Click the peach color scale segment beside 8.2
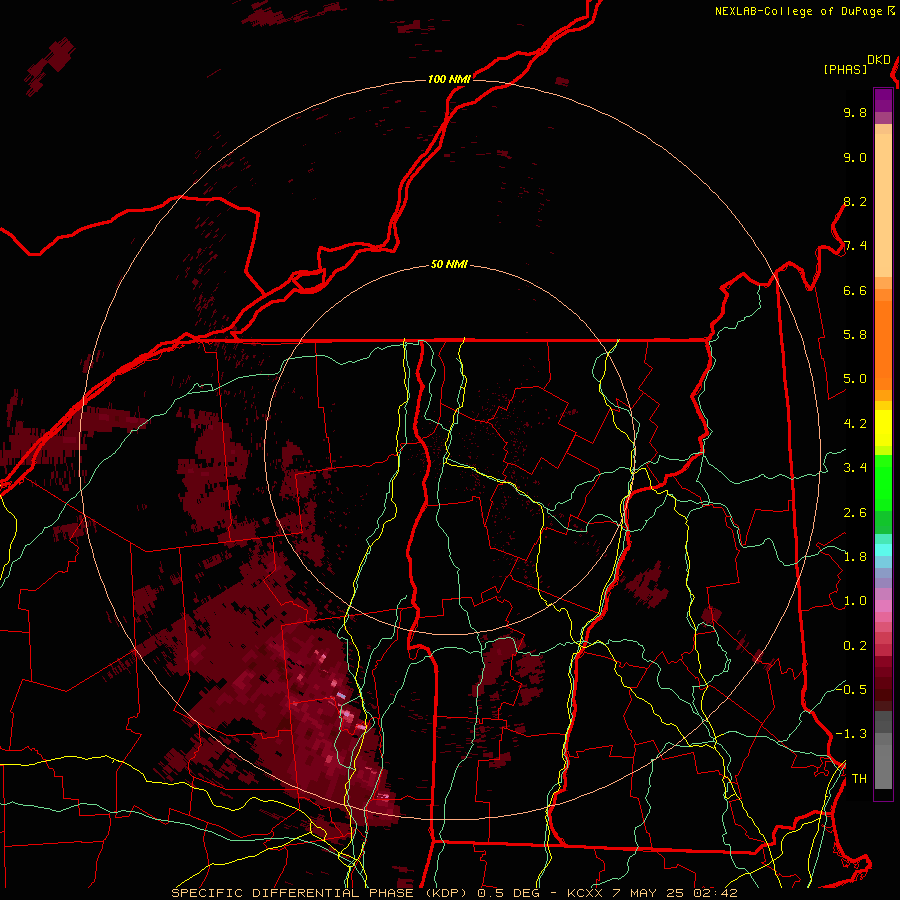This screenshot has width=900, height=900. (x=883, y=205)
